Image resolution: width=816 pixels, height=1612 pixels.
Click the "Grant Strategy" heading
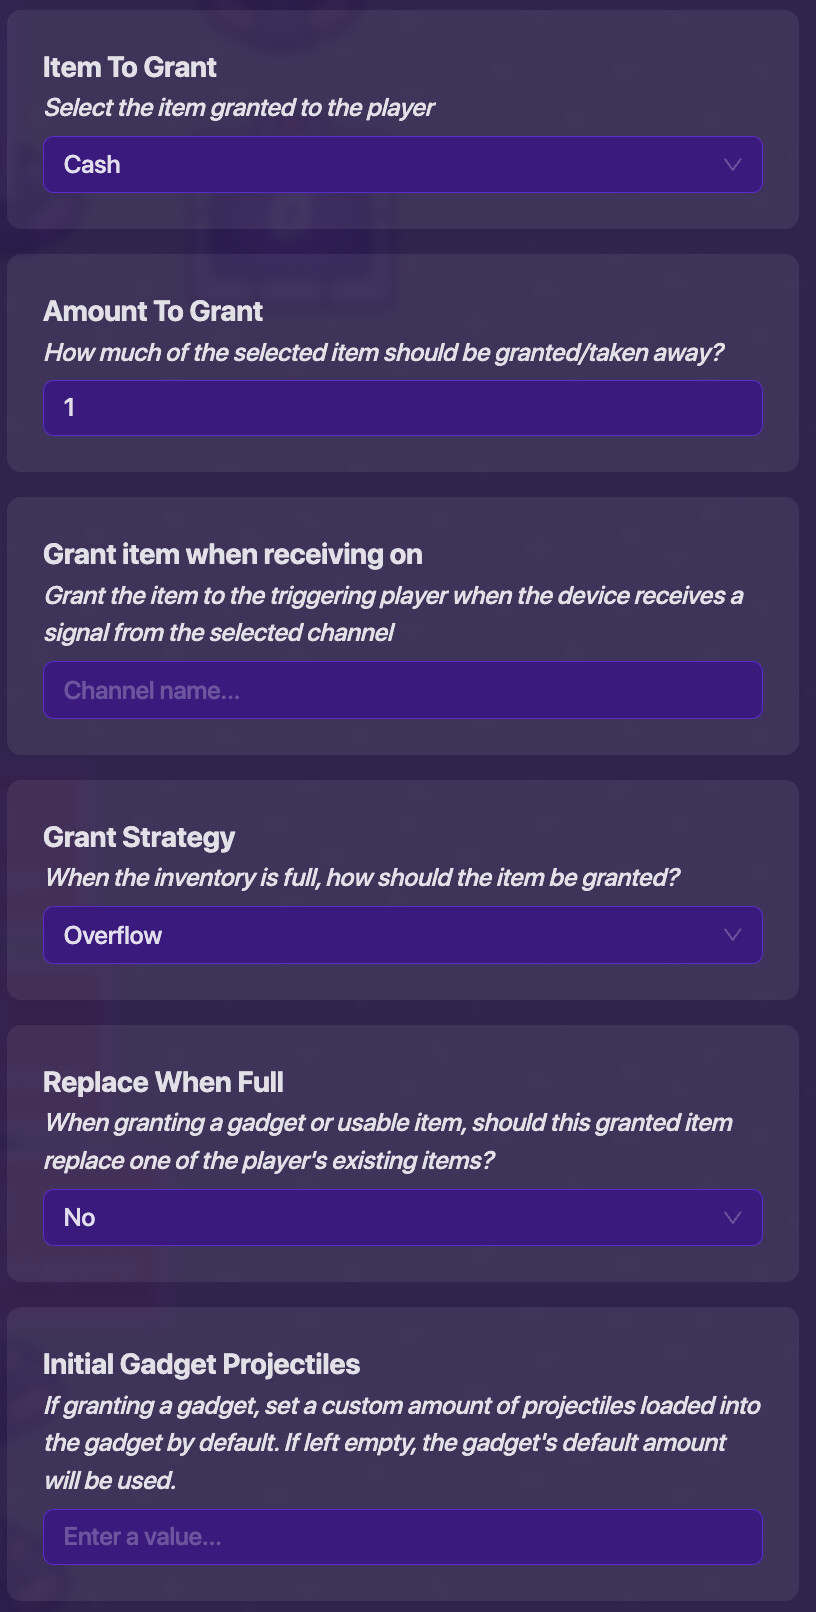coord(139,838)
